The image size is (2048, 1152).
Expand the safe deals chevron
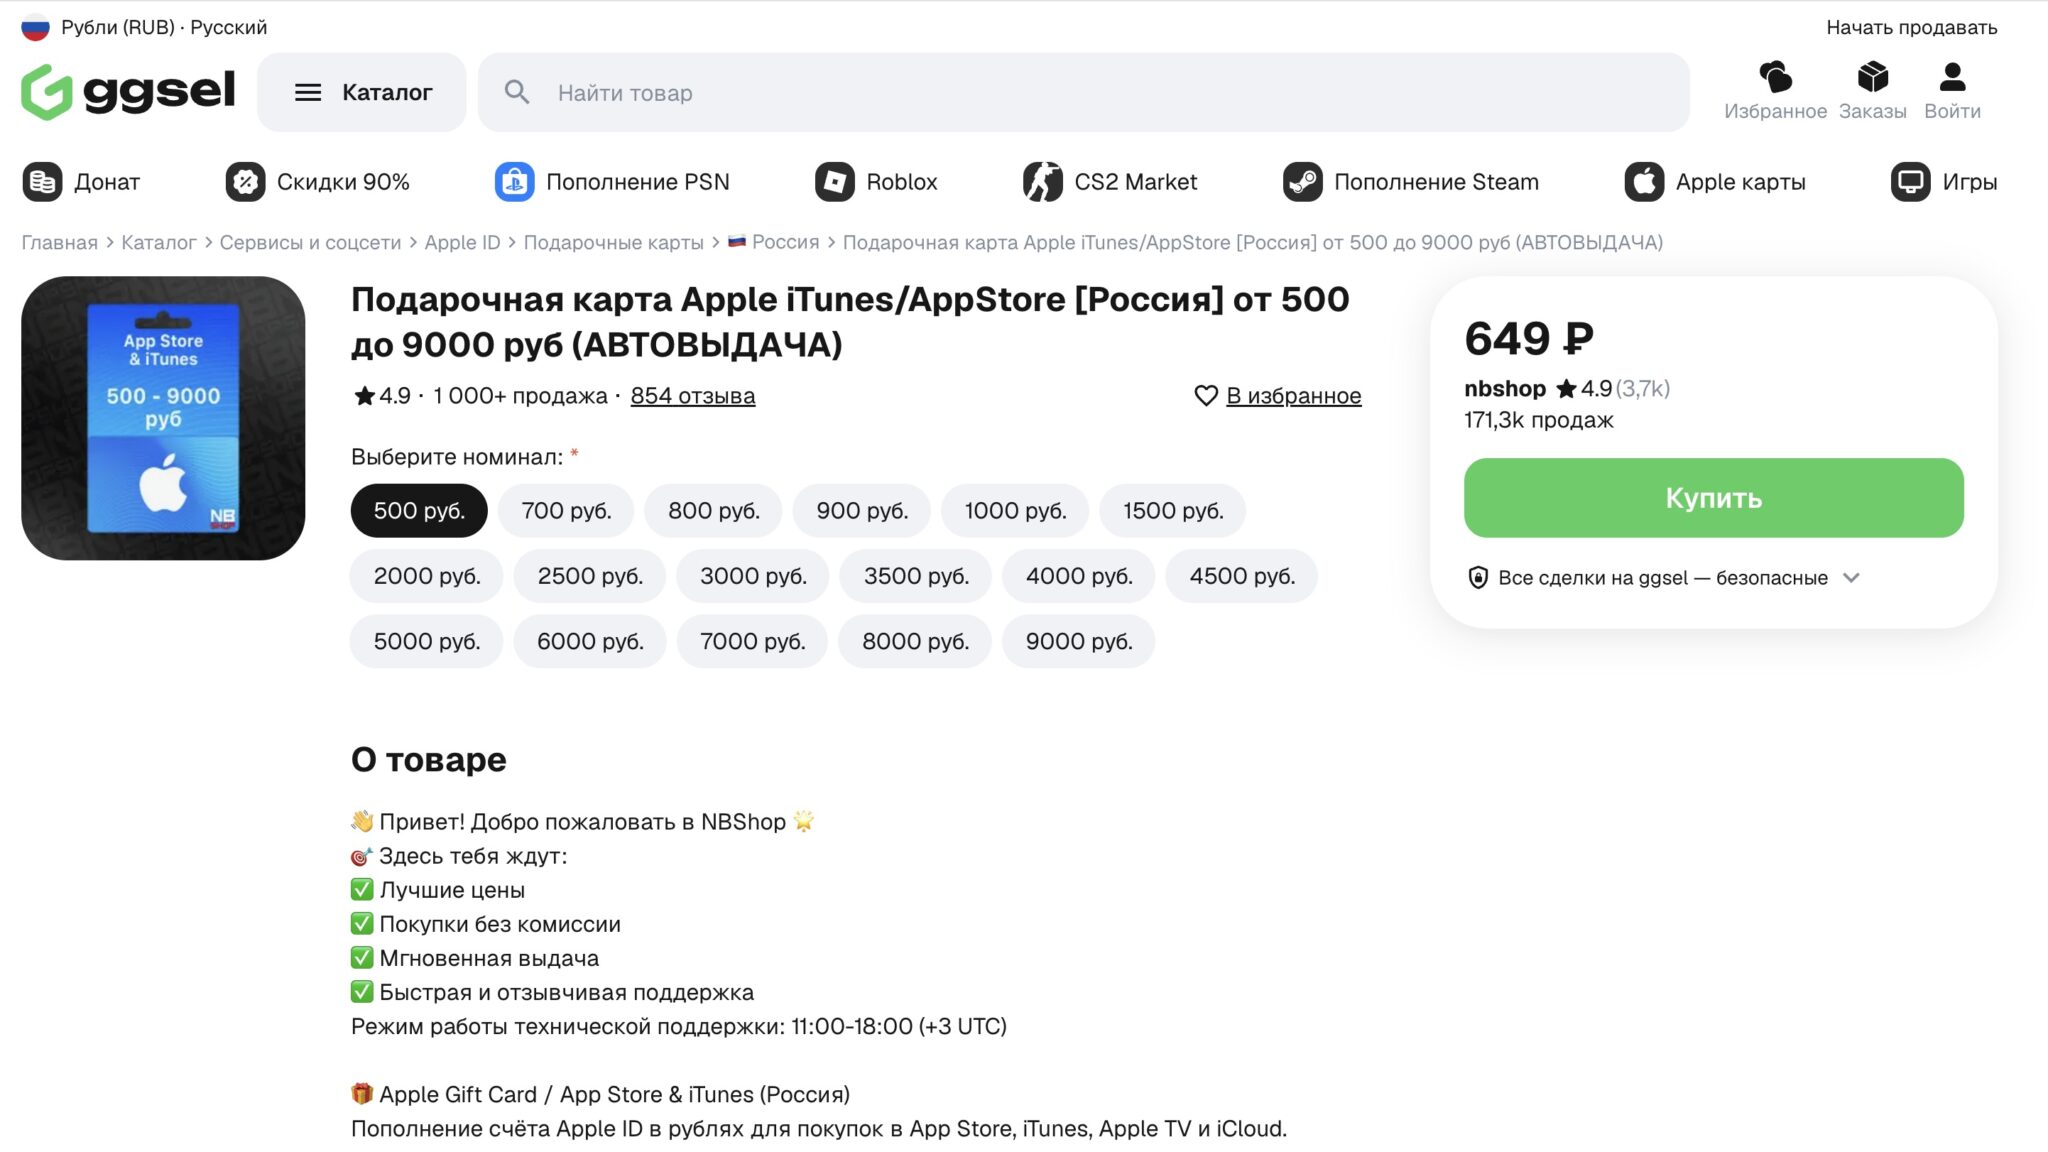click(x=1851, y=578)
